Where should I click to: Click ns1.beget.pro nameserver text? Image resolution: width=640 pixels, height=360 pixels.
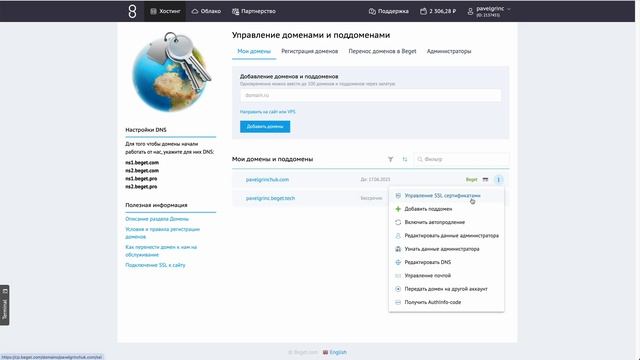pos(141,179)
